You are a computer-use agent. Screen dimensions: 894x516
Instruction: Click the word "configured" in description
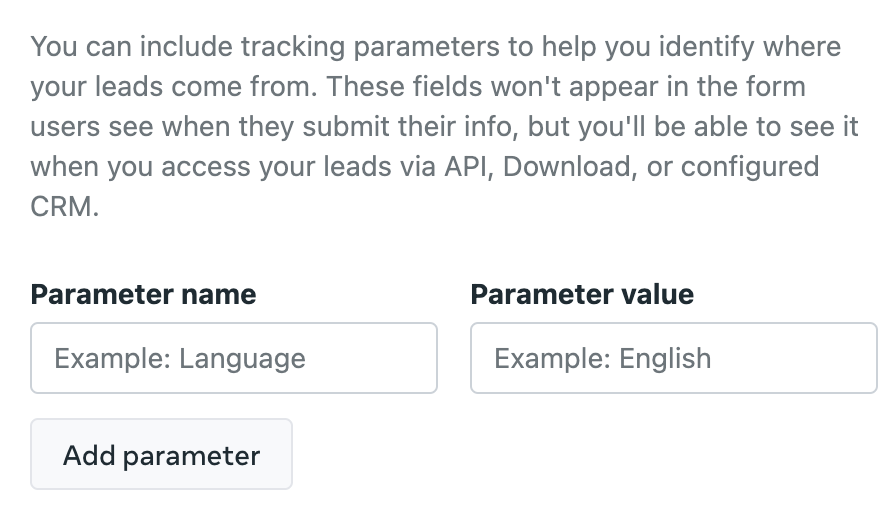coord(750,168)
